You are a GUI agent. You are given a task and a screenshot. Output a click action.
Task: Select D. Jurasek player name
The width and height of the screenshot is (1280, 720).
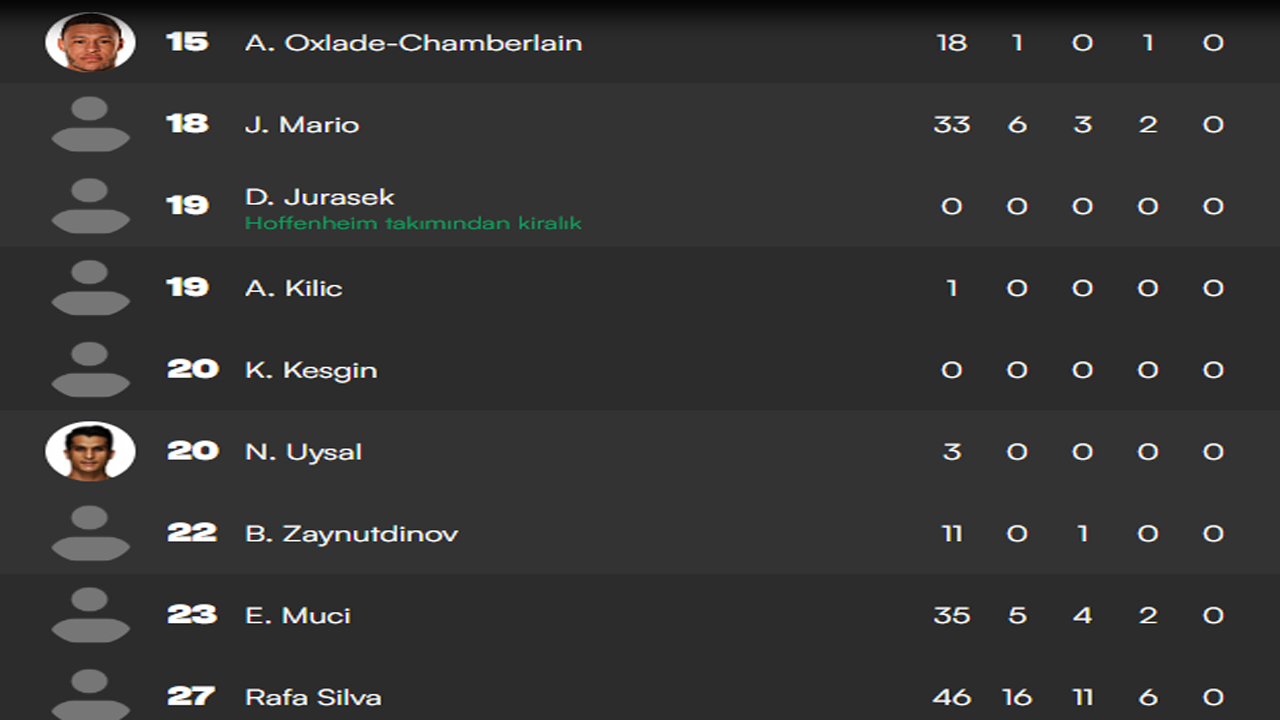[x=320, y=196]
